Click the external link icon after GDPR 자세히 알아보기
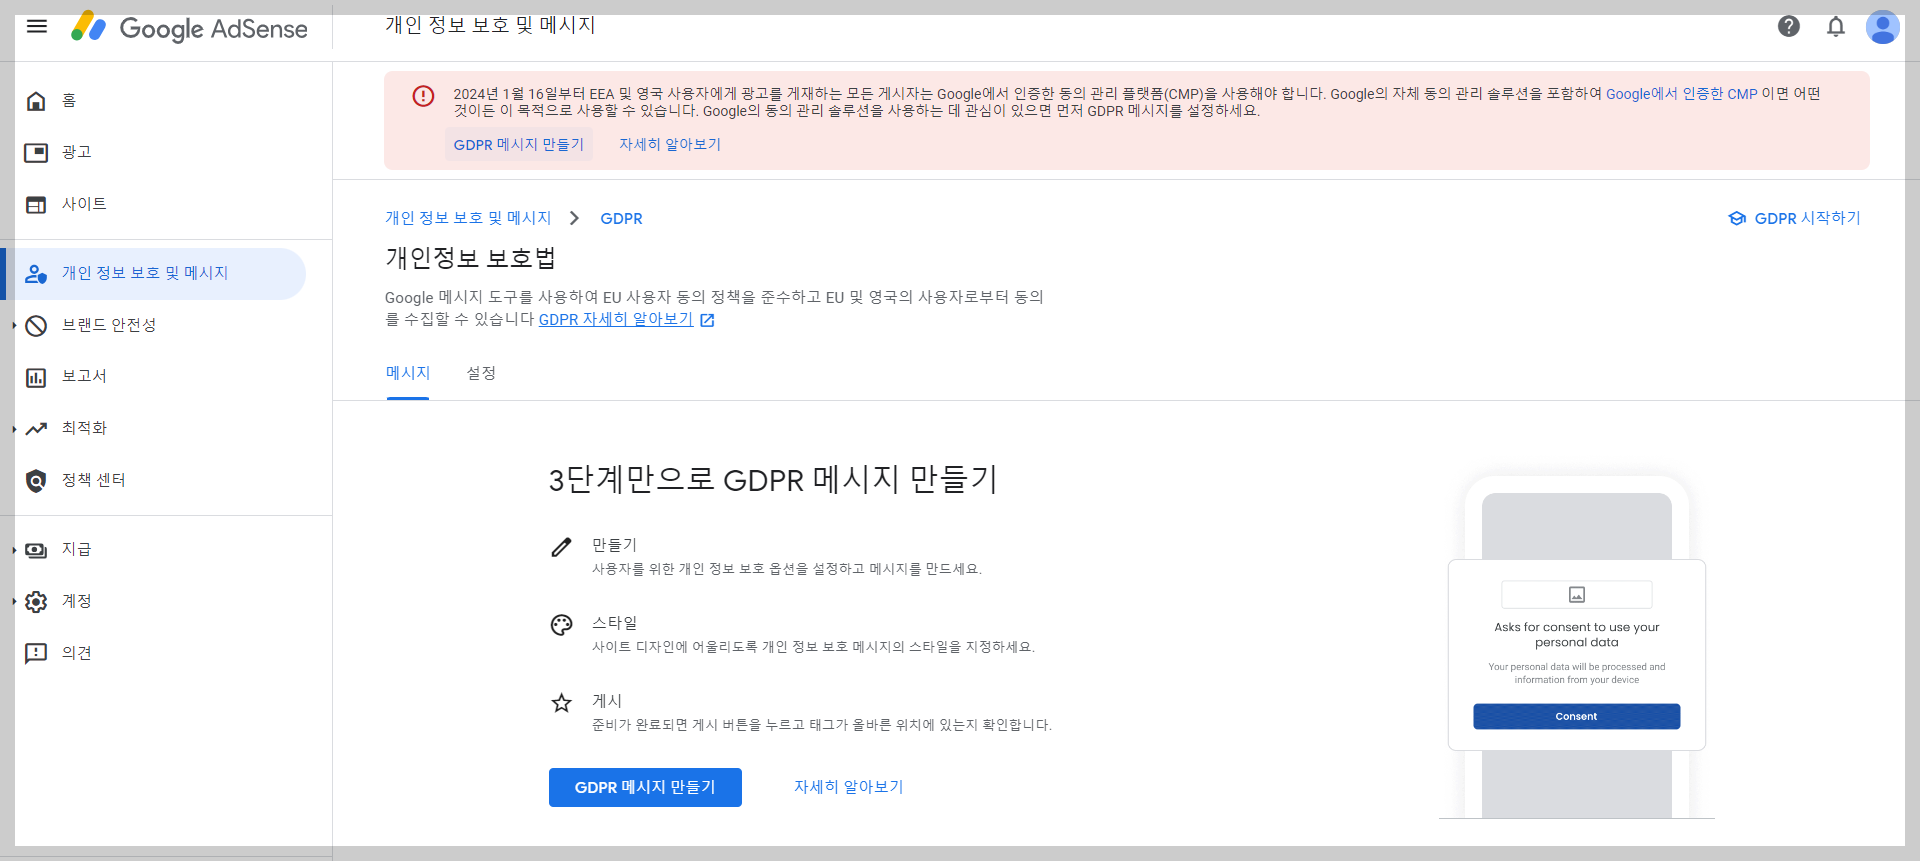The image size is (1920, 861). [707, 320]
